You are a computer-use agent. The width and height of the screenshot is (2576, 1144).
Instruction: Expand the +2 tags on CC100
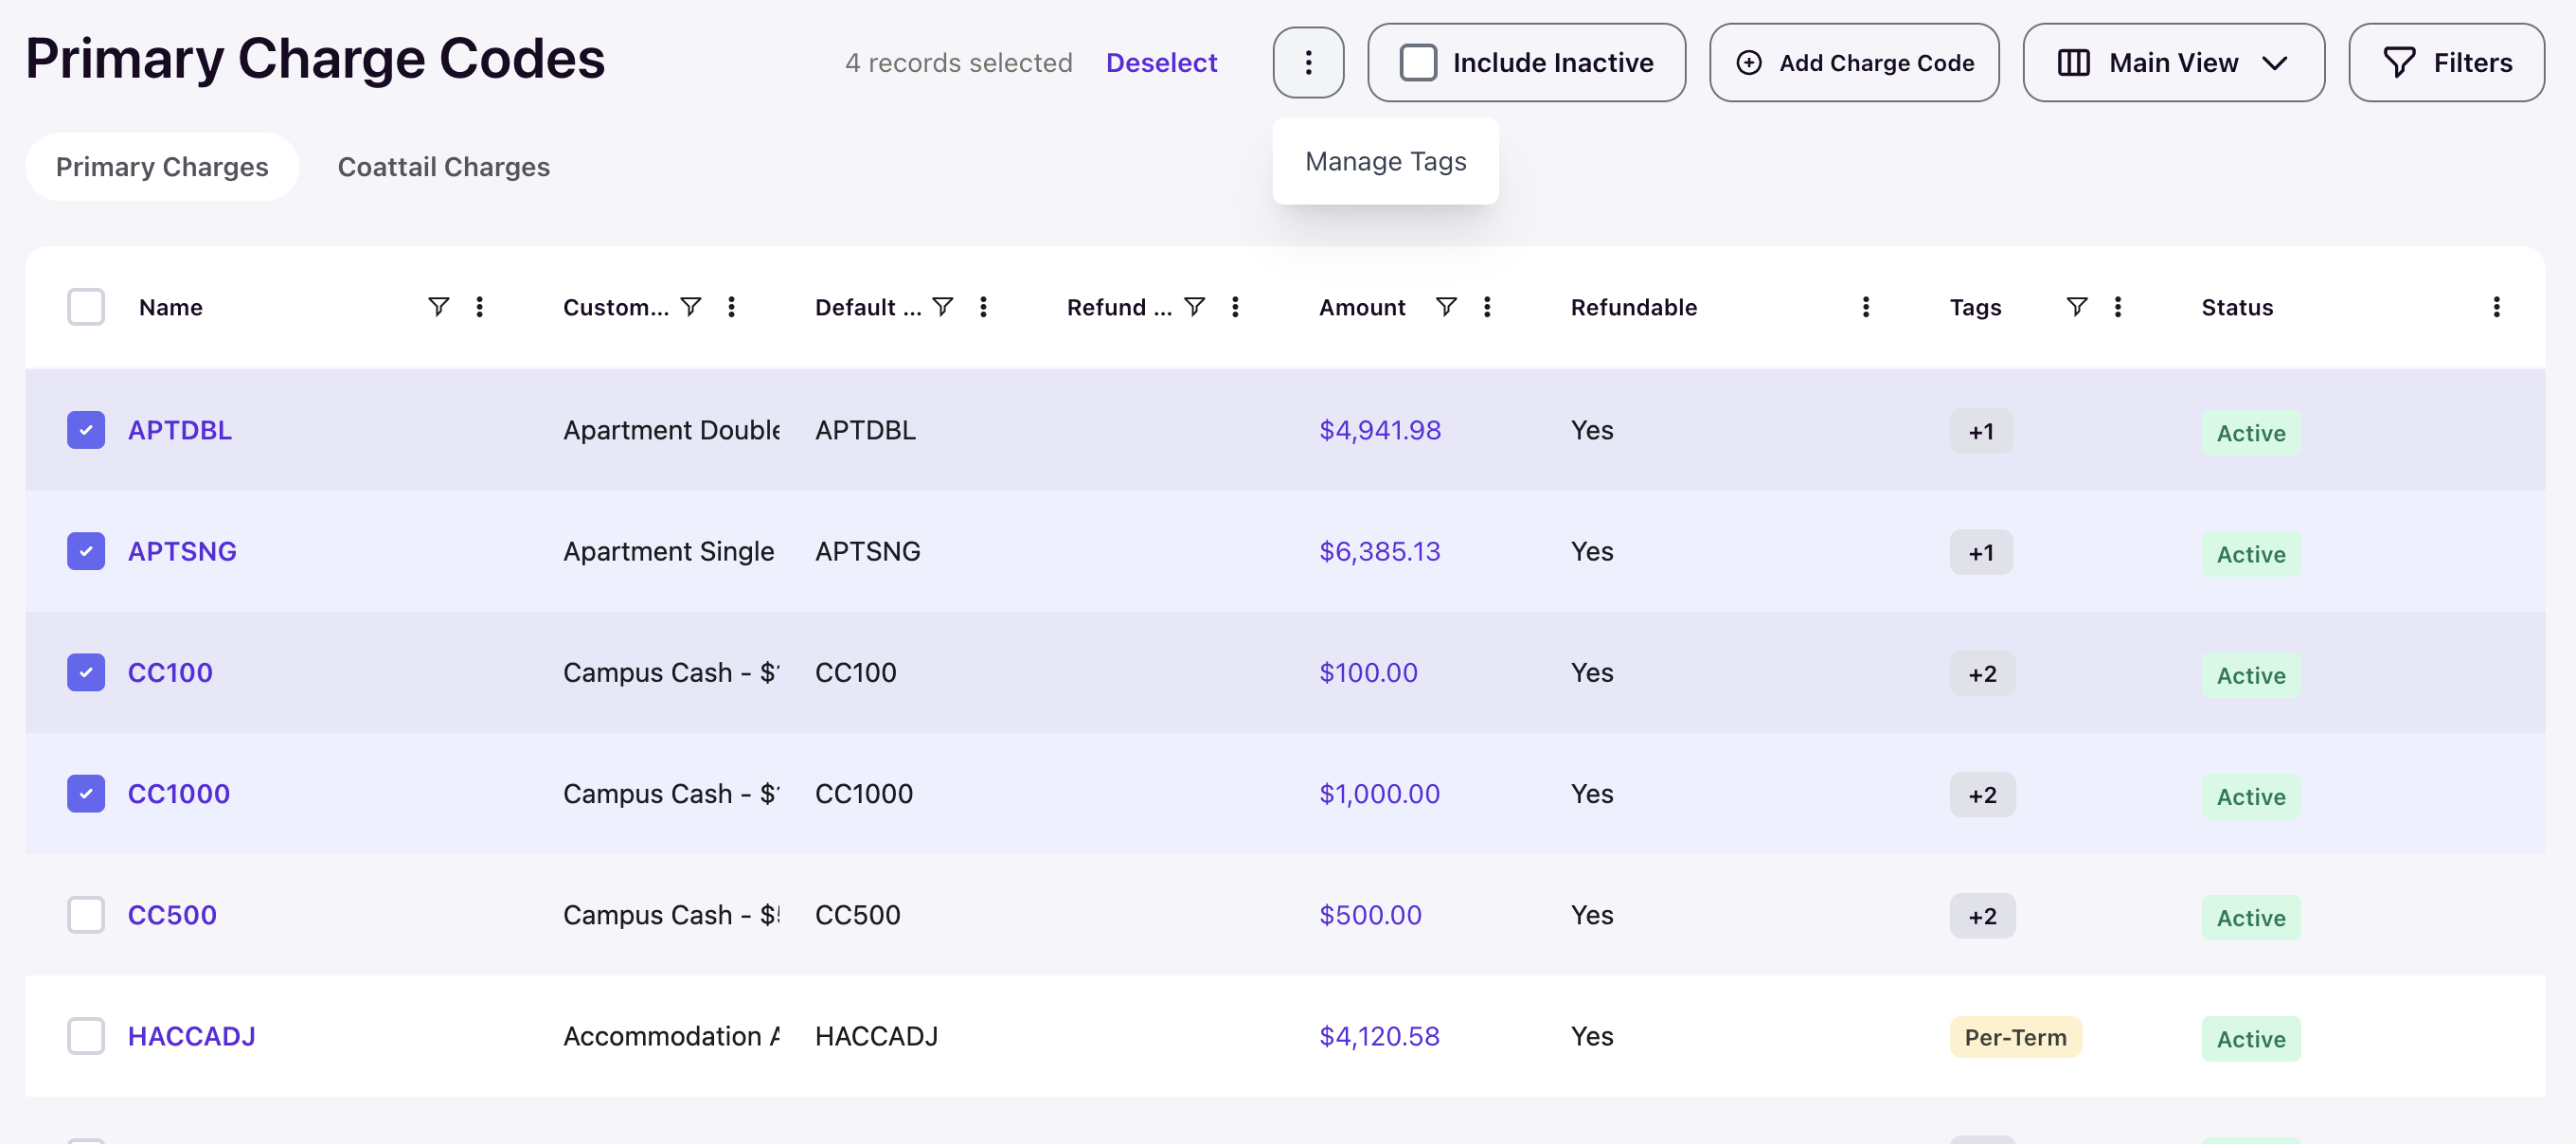tap(1982, 673)
